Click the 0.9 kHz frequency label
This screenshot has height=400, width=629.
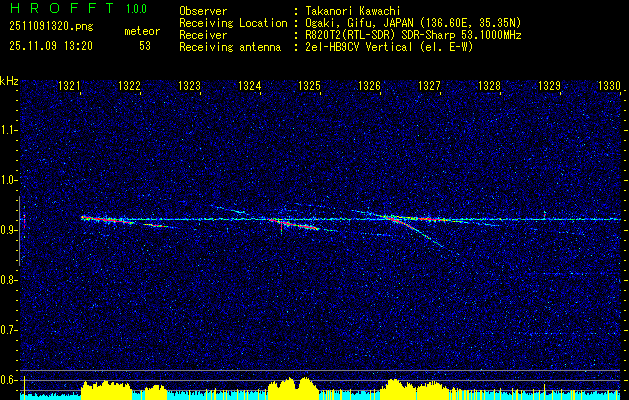click(8, 230)
